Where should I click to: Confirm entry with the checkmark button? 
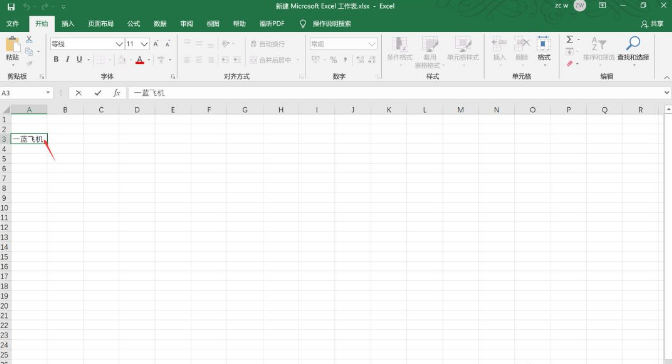pos(98,93)
